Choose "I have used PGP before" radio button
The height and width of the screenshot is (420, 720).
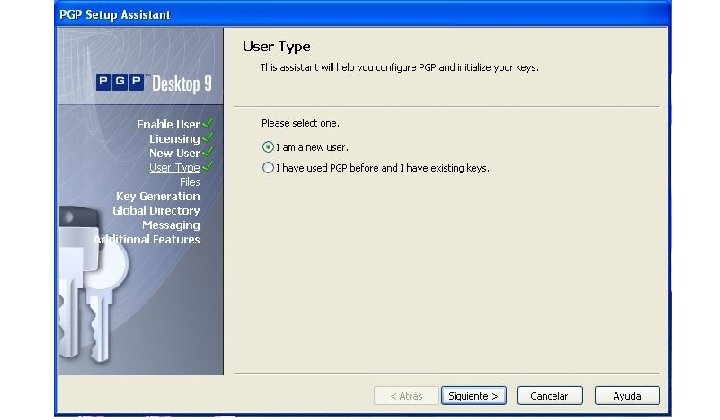tap(268, 168)
